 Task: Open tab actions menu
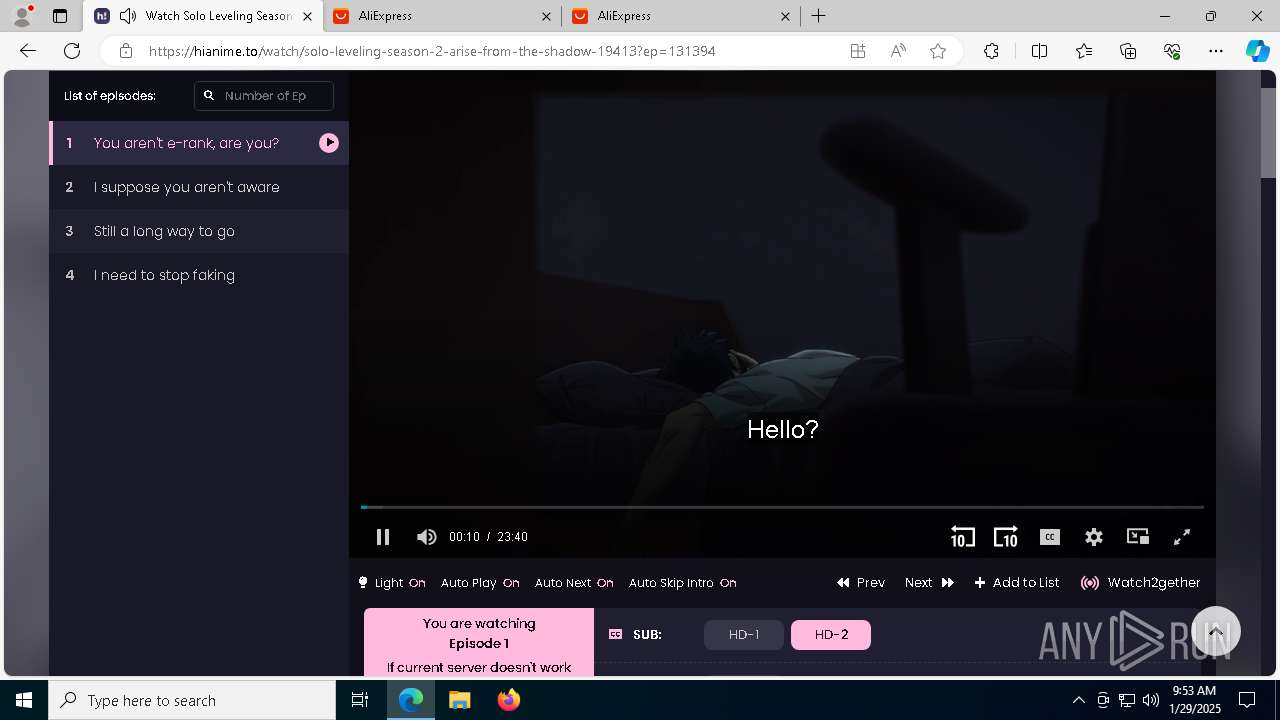(x=60, y=16)
